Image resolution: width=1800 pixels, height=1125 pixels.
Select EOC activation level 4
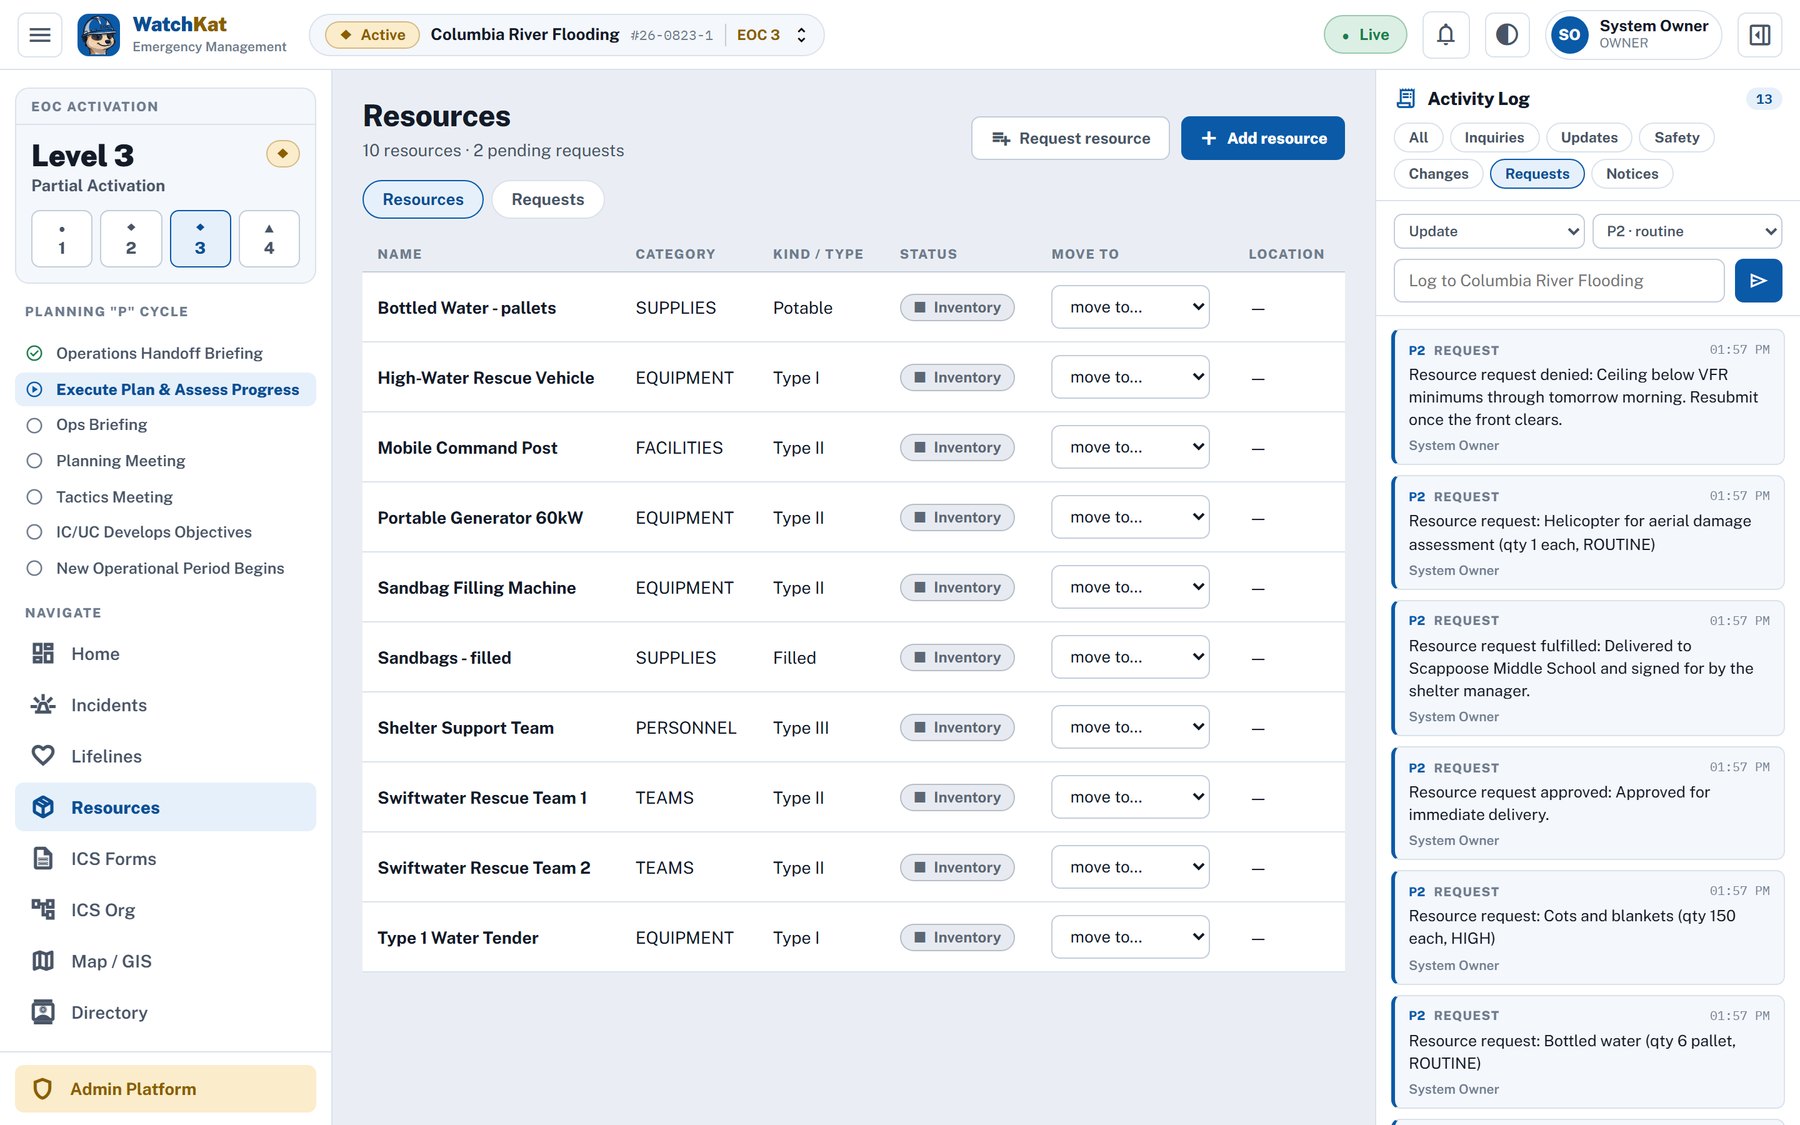point(269,239)
